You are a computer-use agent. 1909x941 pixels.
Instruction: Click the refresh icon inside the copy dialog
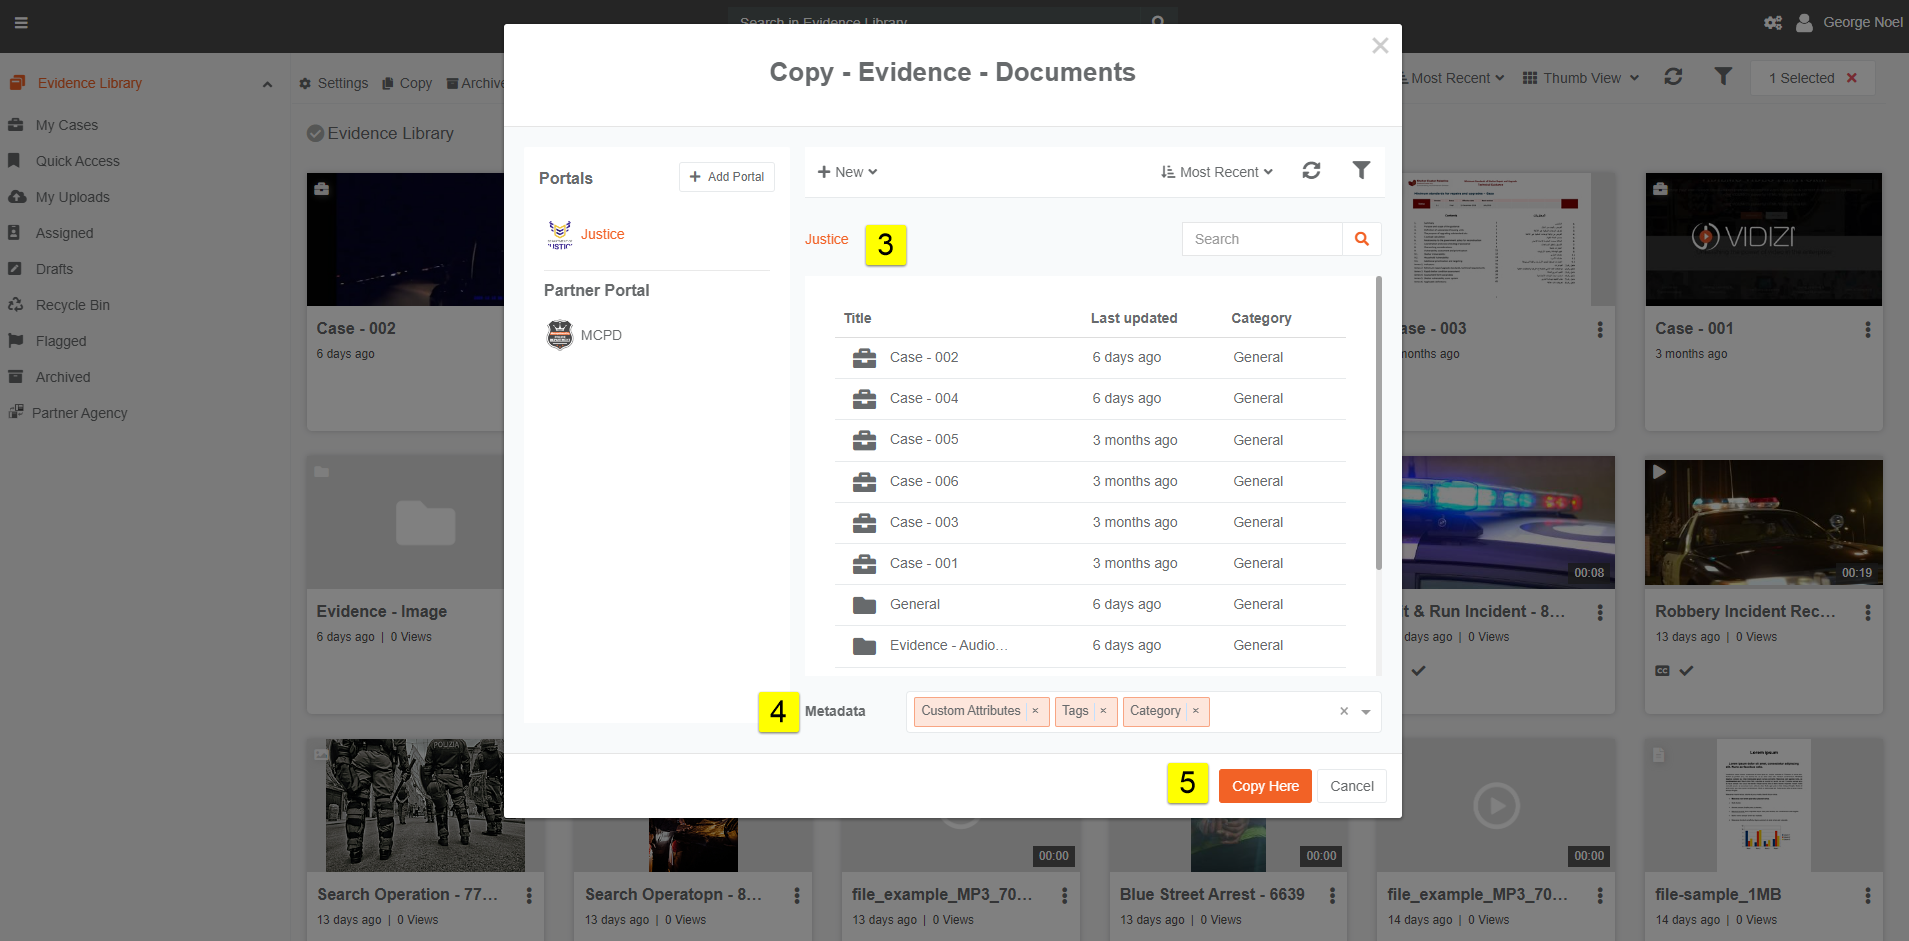[1311, 171]
